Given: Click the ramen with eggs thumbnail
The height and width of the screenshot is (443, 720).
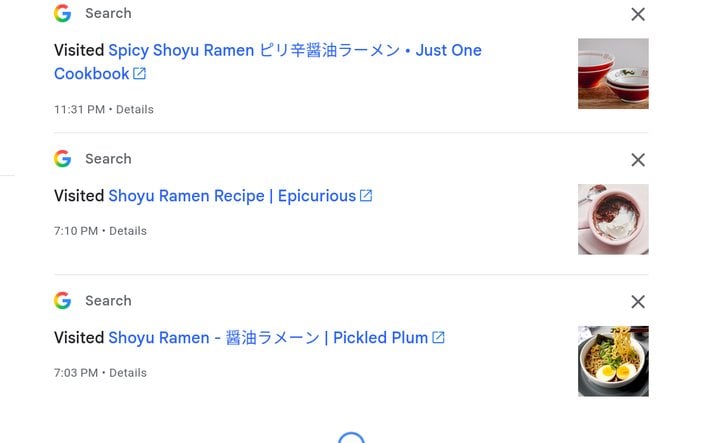Looking at the screenshot, I should tap(613, 361).
